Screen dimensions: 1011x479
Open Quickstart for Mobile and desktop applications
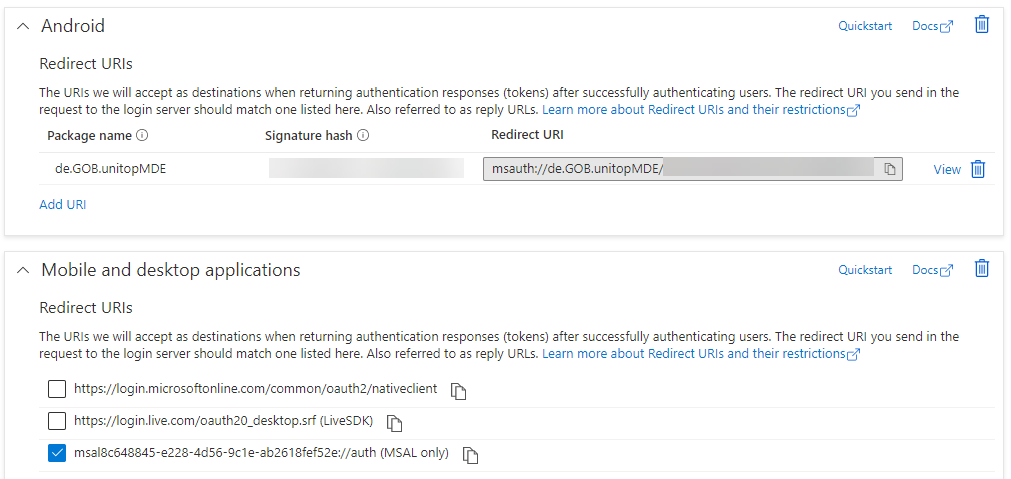[x=865, y=270]
